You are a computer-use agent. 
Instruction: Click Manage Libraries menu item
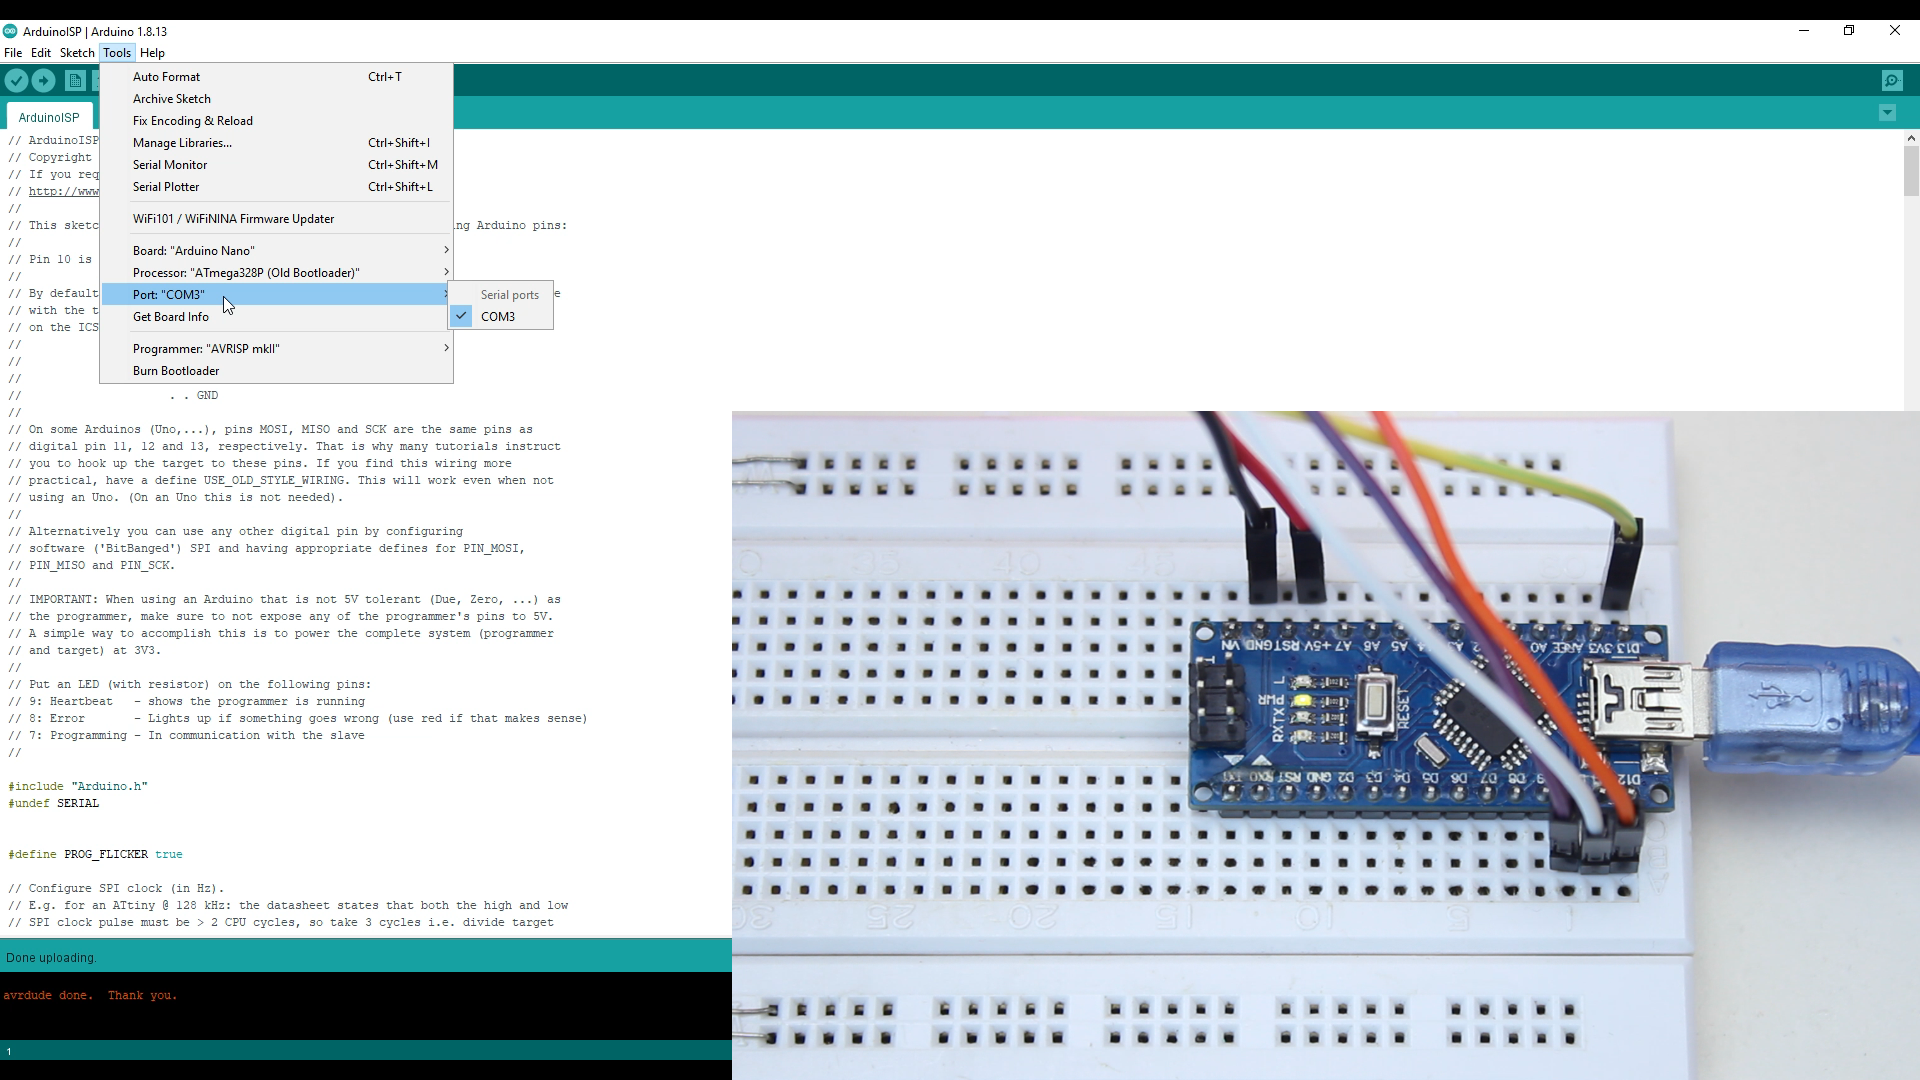coord(182,143)
